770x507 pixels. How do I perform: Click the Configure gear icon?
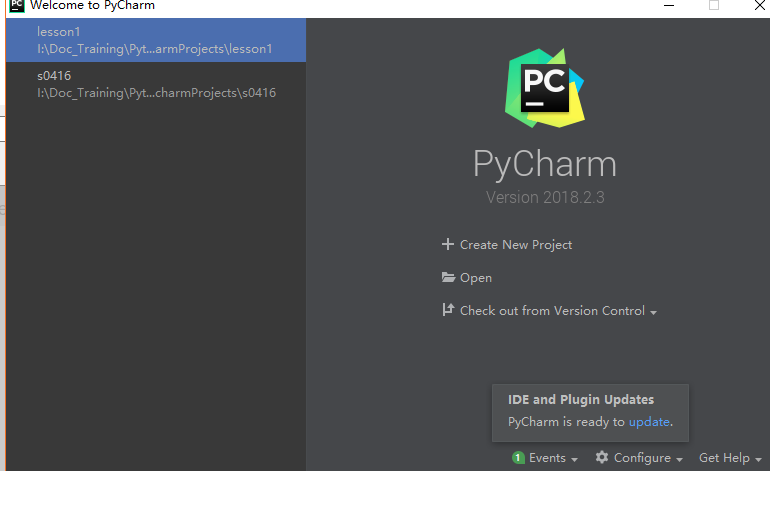(602, 457)
